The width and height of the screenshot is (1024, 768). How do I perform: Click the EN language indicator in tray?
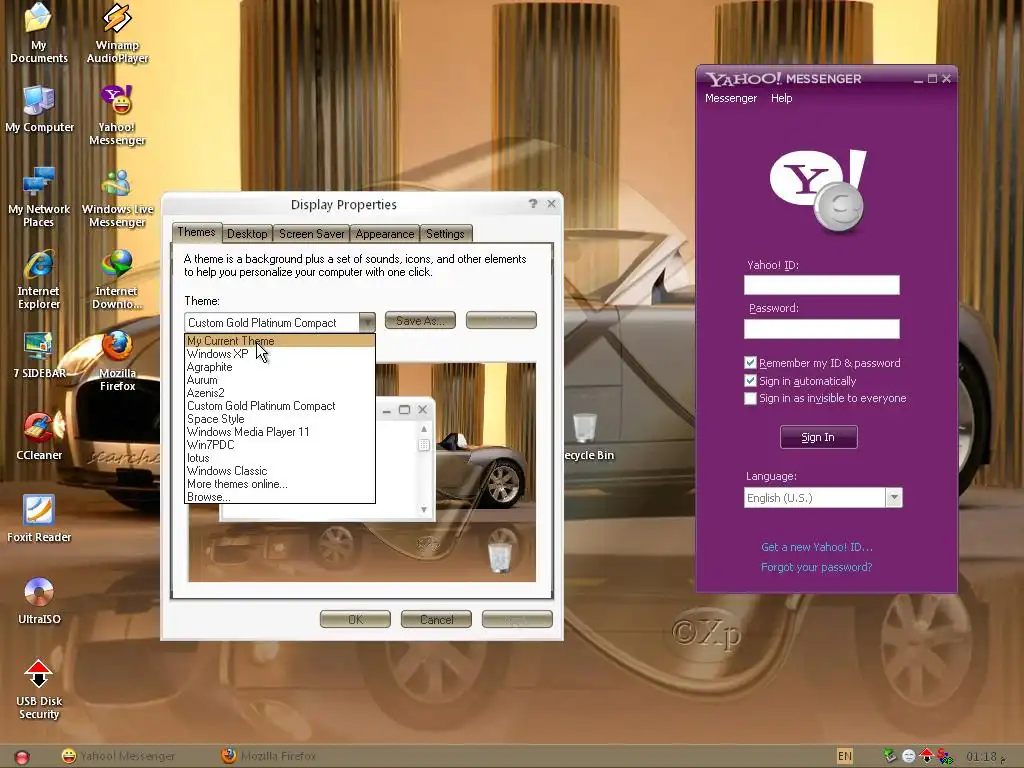844,756
